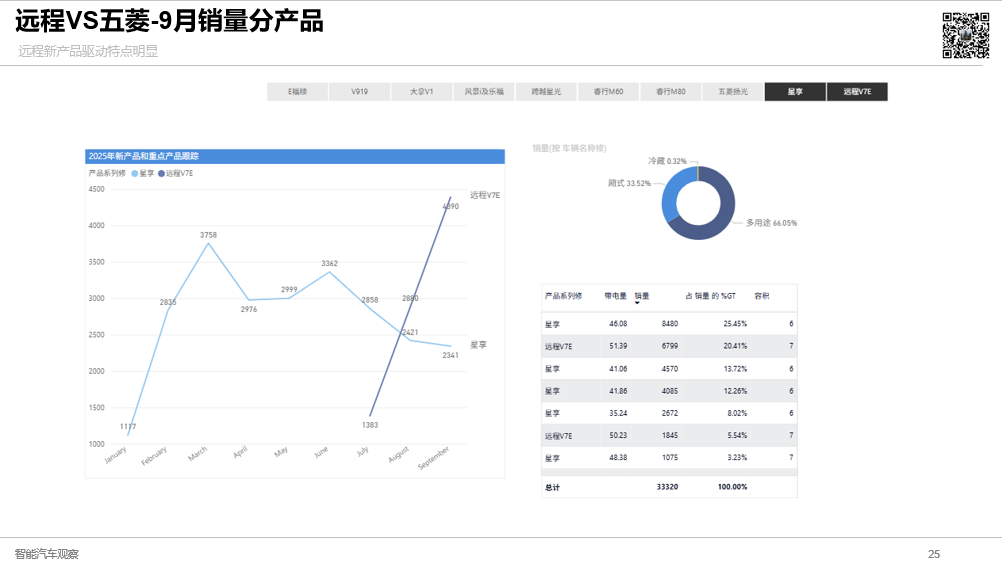Click the QR code image

[966, 35]
